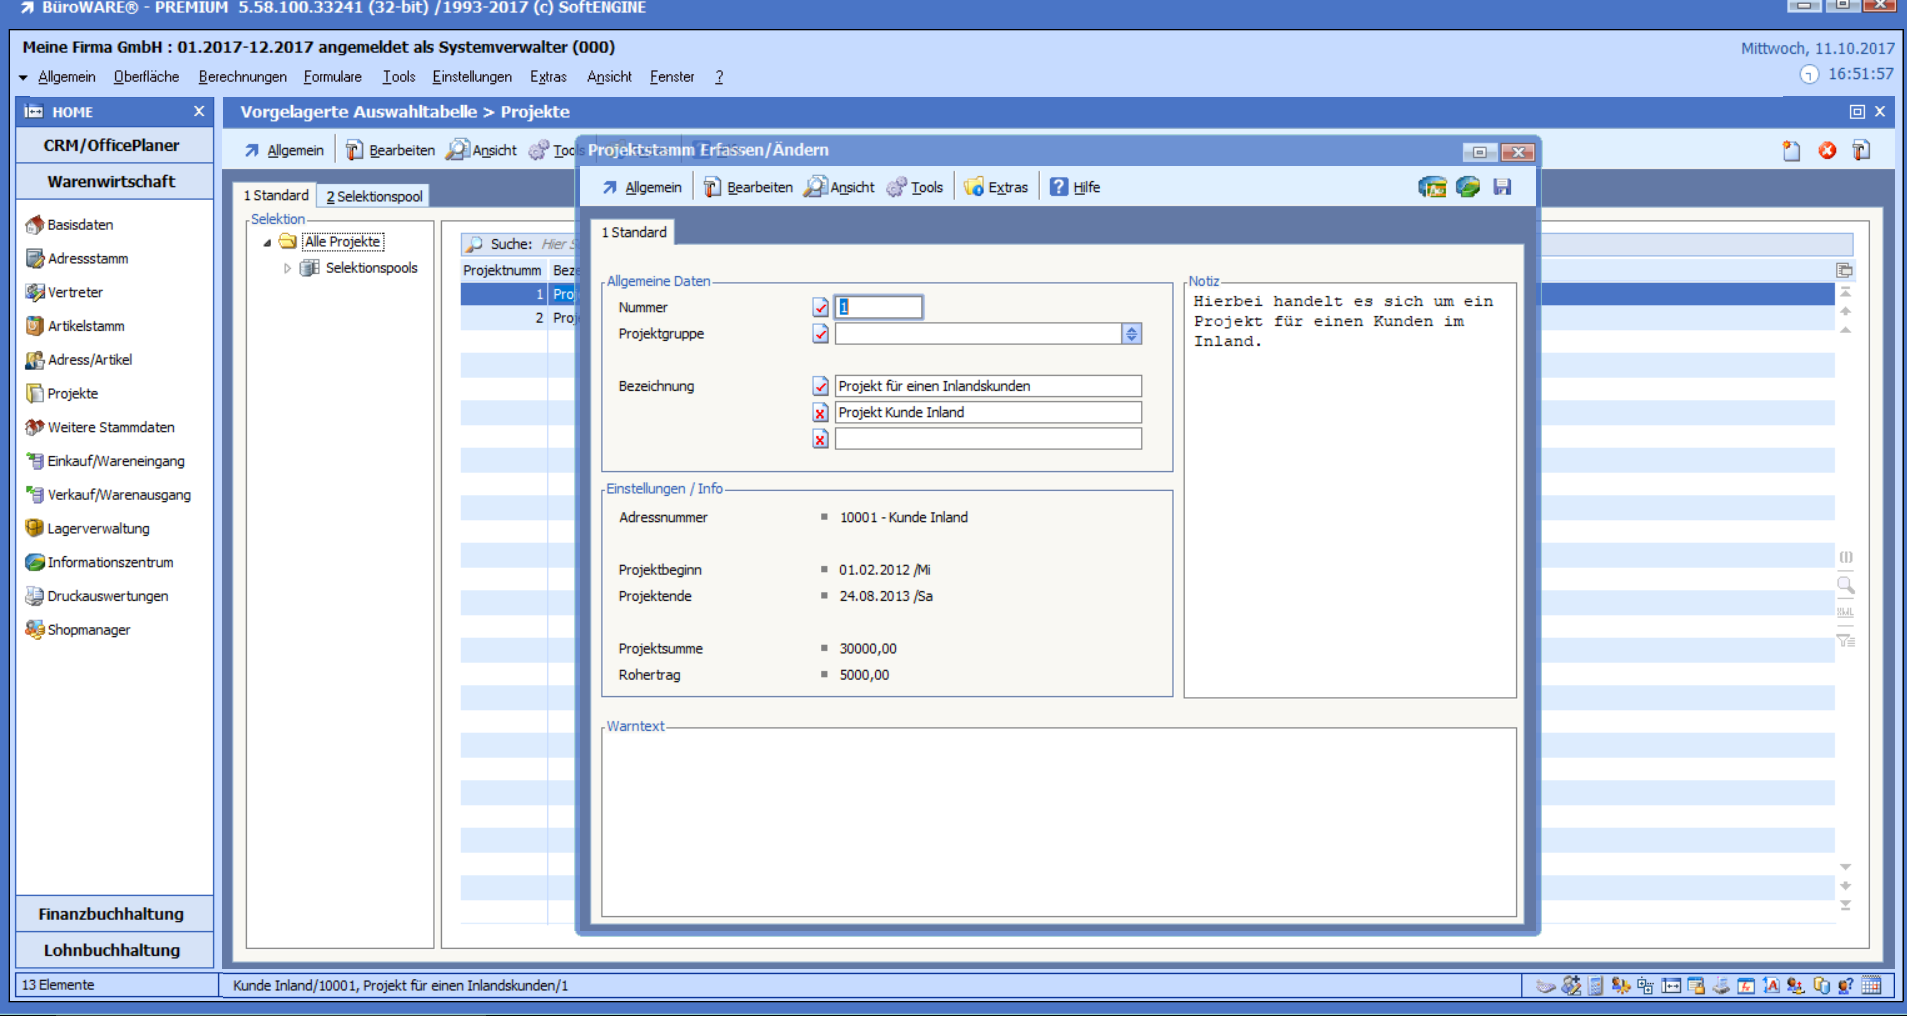
Task: Open the Finanzbuchhaltung section
Action: point(111,914)
